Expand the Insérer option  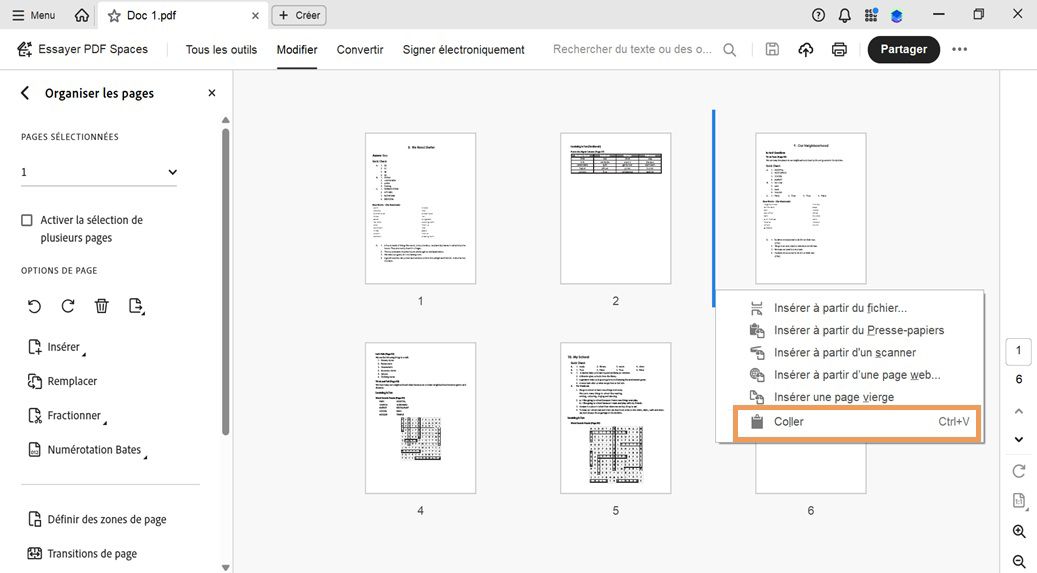[x=56, y=347]
